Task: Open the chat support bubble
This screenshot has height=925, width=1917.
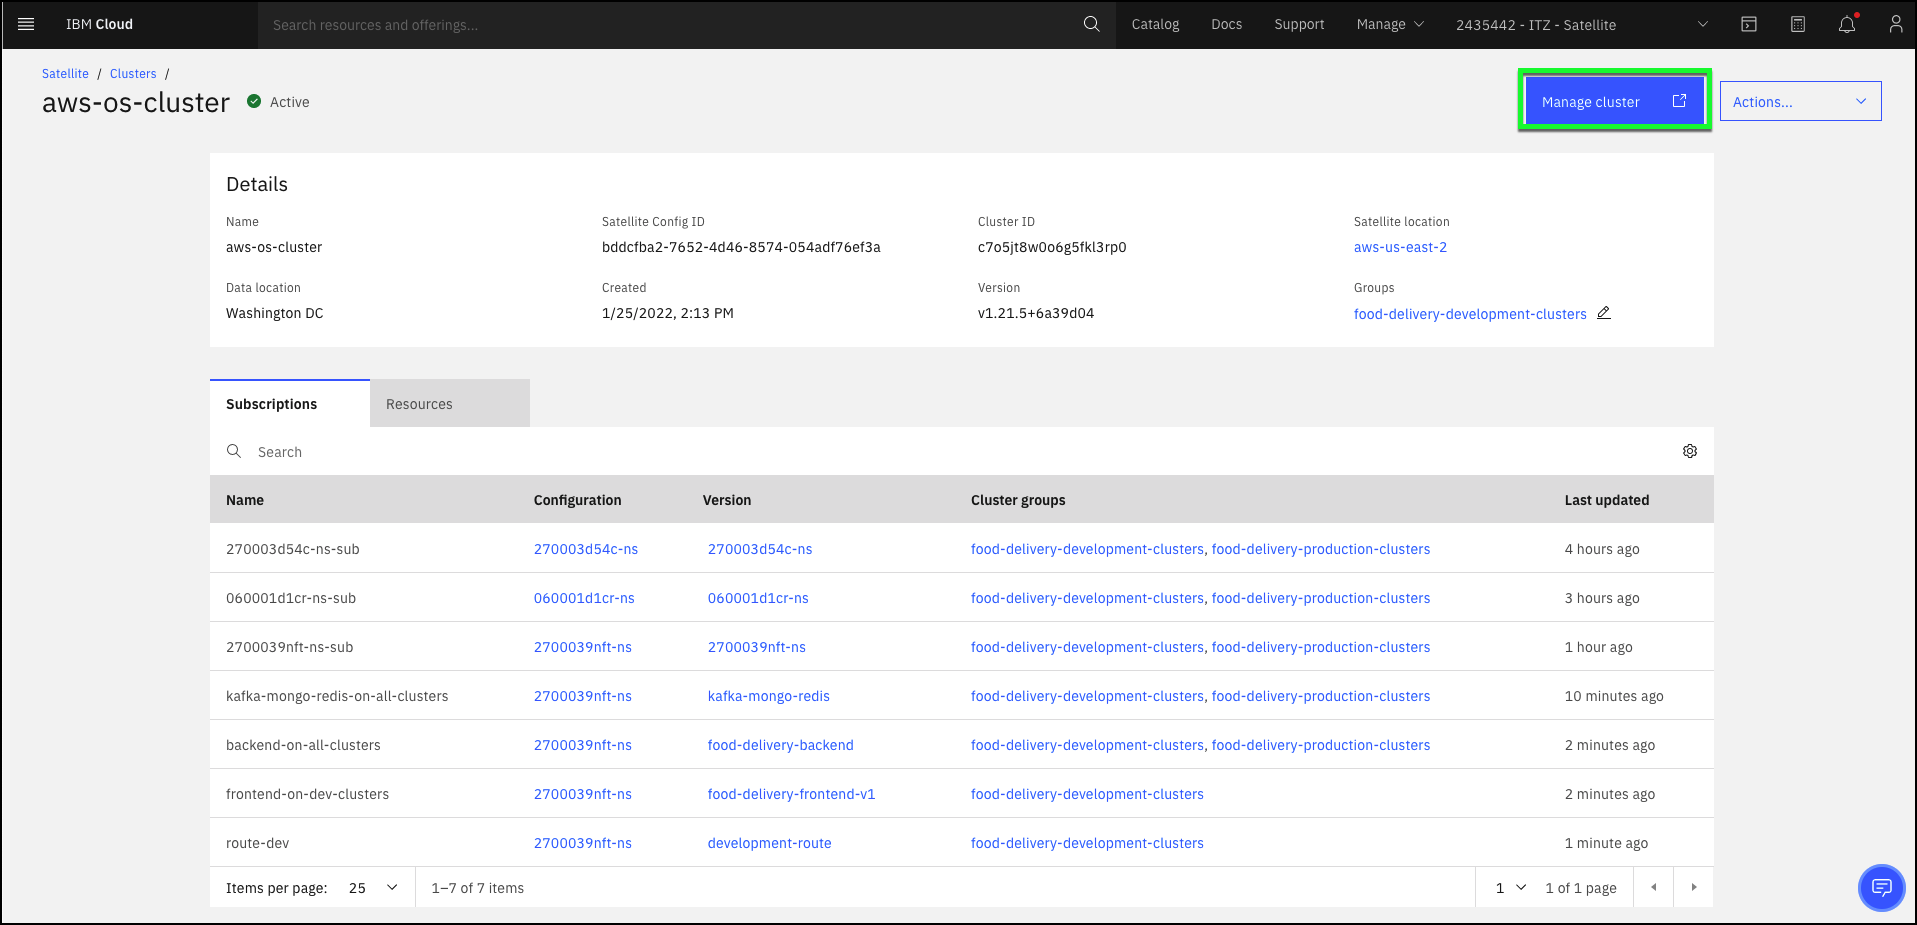Action: coord(1881,887)
